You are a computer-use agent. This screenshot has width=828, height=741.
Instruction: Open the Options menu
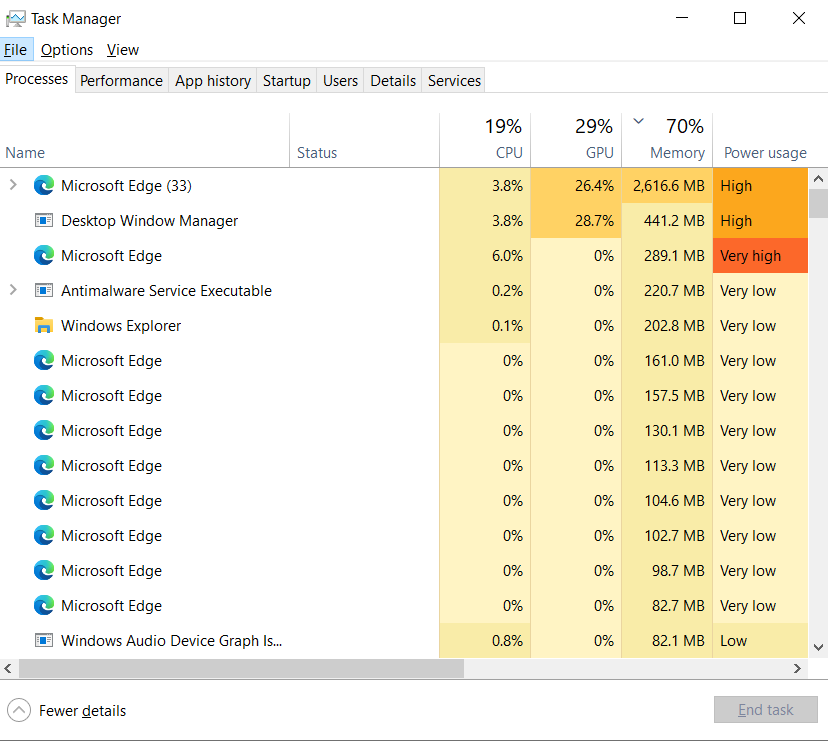coord(67,50)
